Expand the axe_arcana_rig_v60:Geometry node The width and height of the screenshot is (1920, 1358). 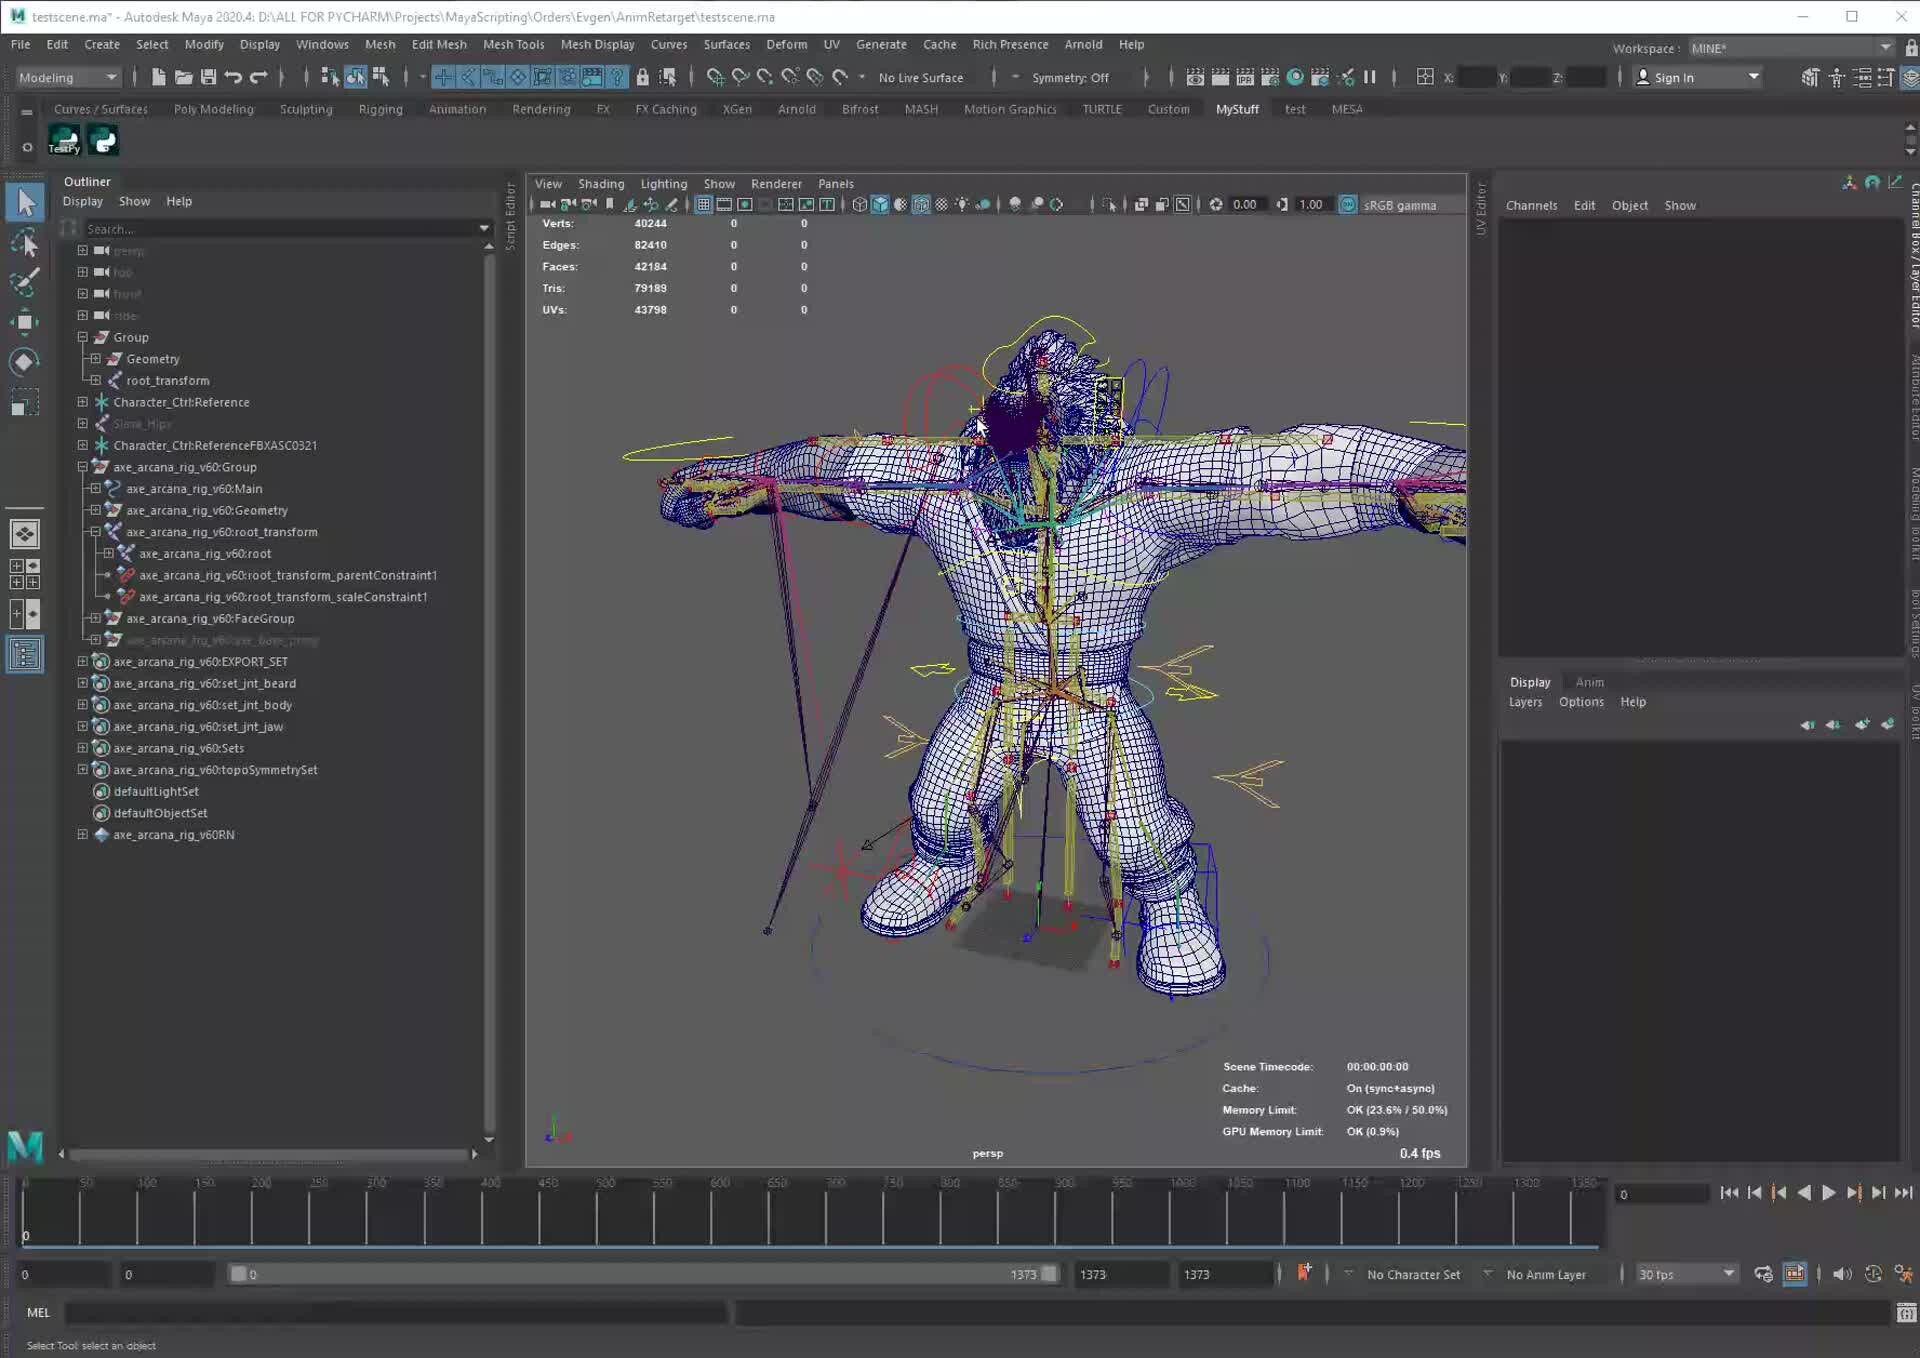(x=95, y=510)
